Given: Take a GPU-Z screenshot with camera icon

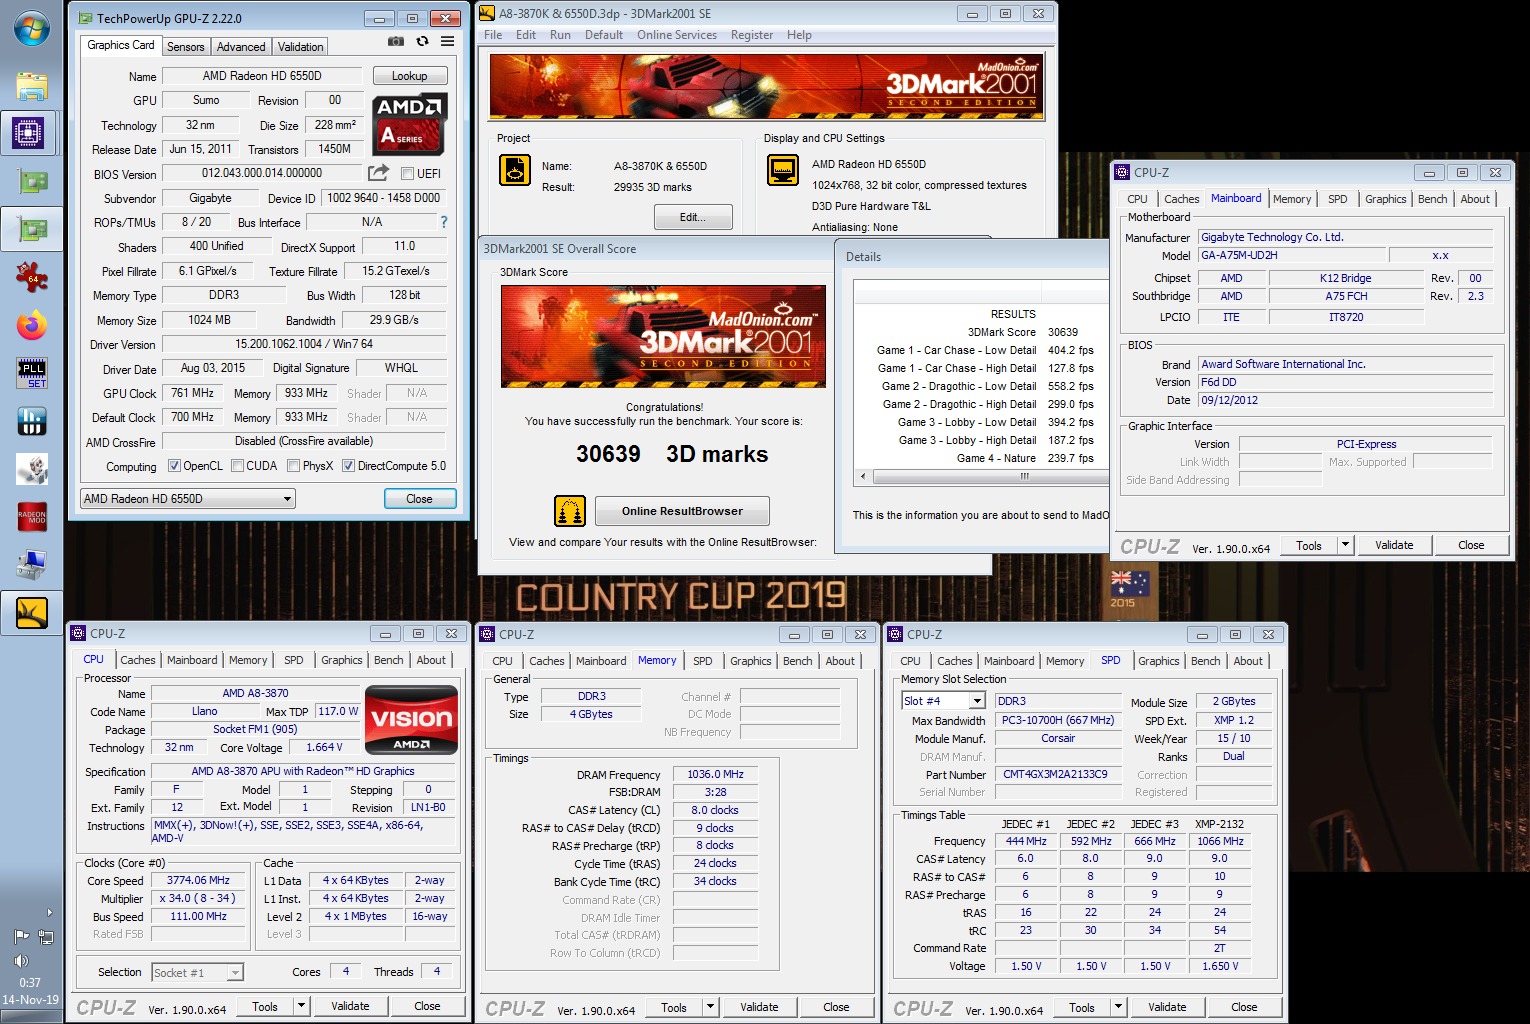Looking at the screenshot, I should pos(396,41).
